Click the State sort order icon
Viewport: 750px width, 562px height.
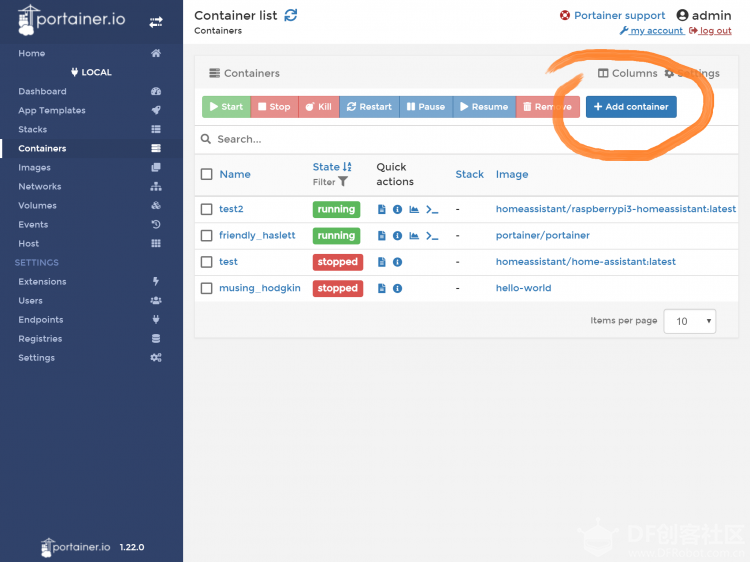347,166
